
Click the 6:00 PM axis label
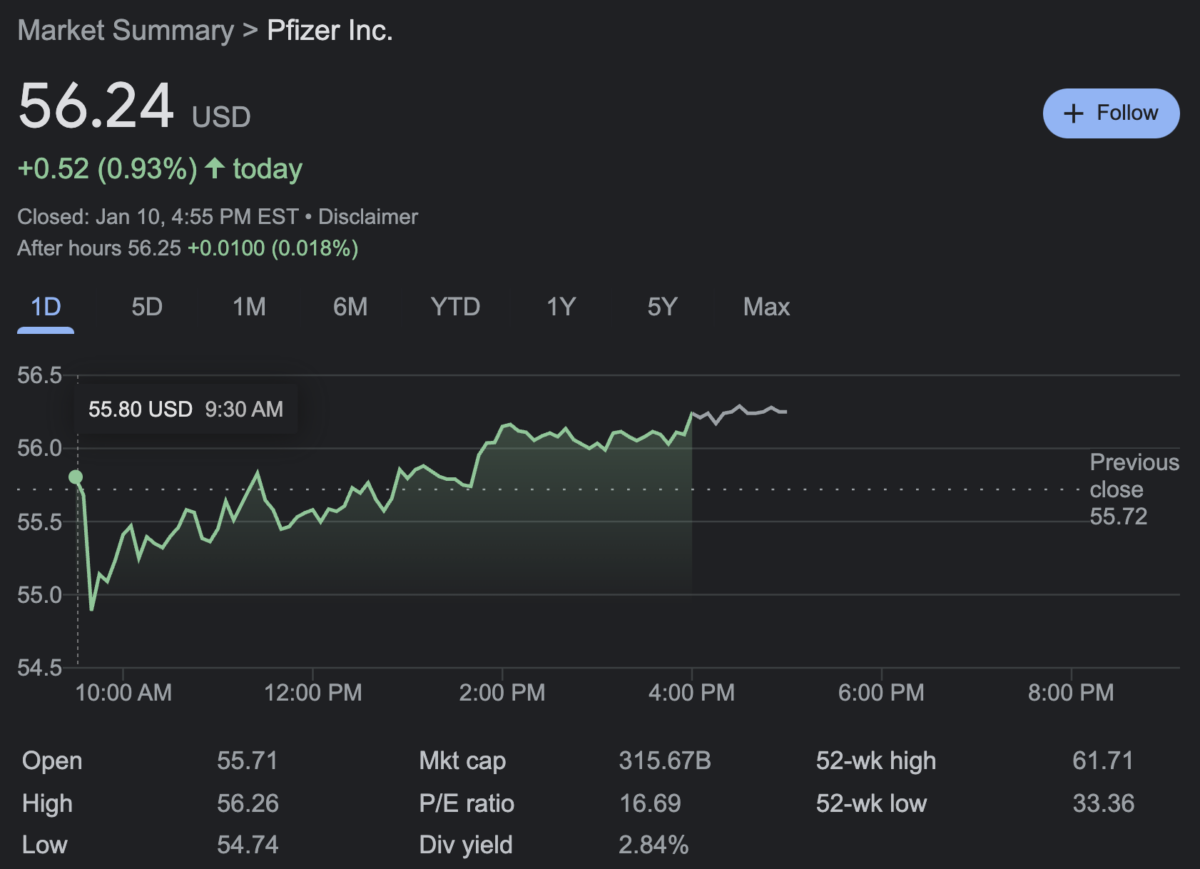coord(881,692)
